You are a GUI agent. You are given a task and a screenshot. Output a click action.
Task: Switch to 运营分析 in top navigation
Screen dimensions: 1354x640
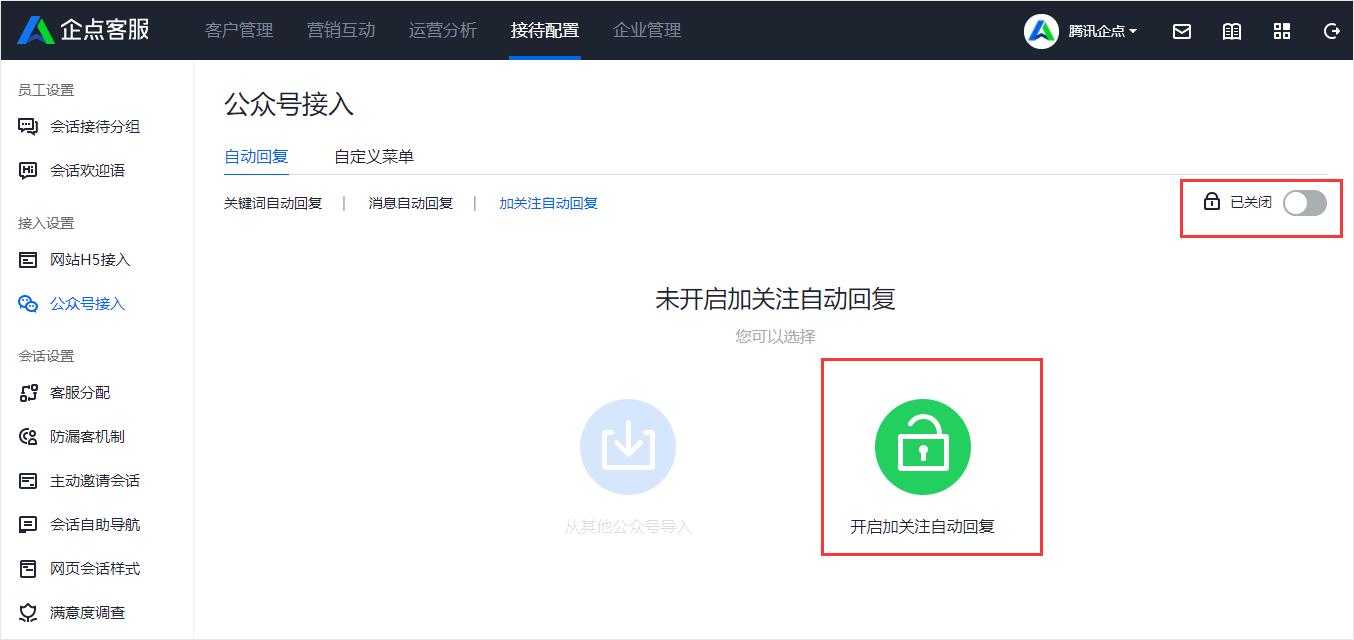(x=443, y=31)
